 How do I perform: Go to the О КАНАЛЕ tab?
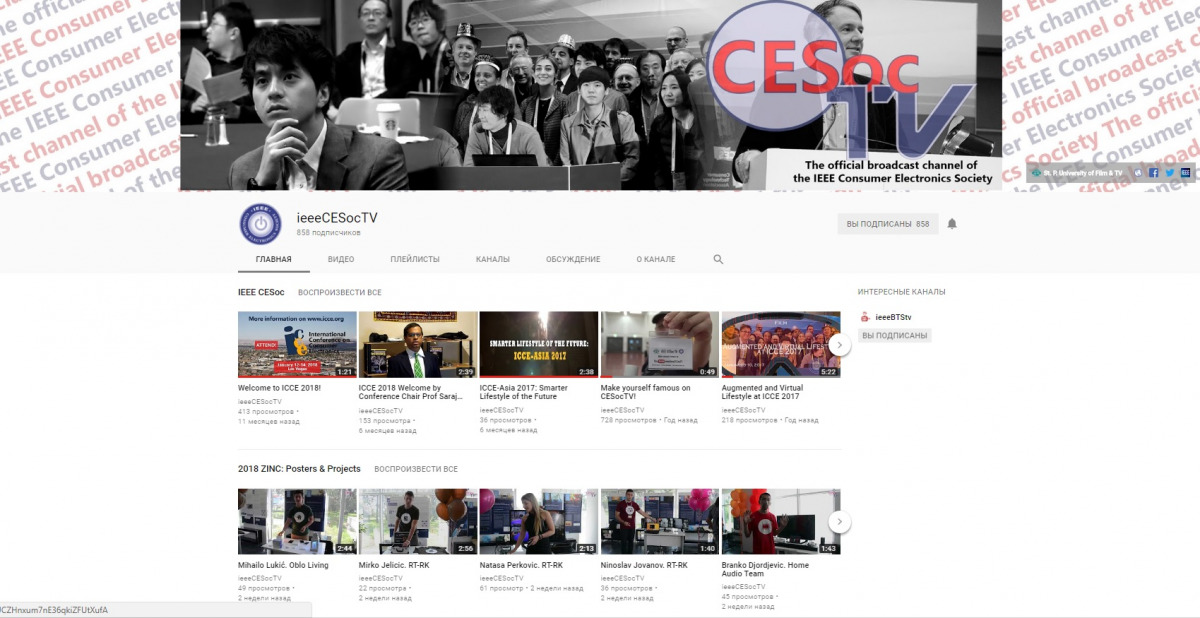pos(656,260)
